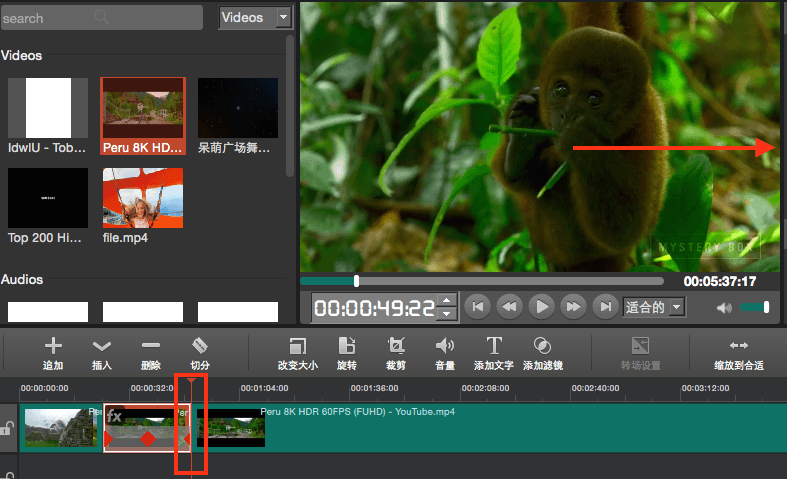
Task: Increase timecode with the up stepper arrow
Action: (446, 301)
